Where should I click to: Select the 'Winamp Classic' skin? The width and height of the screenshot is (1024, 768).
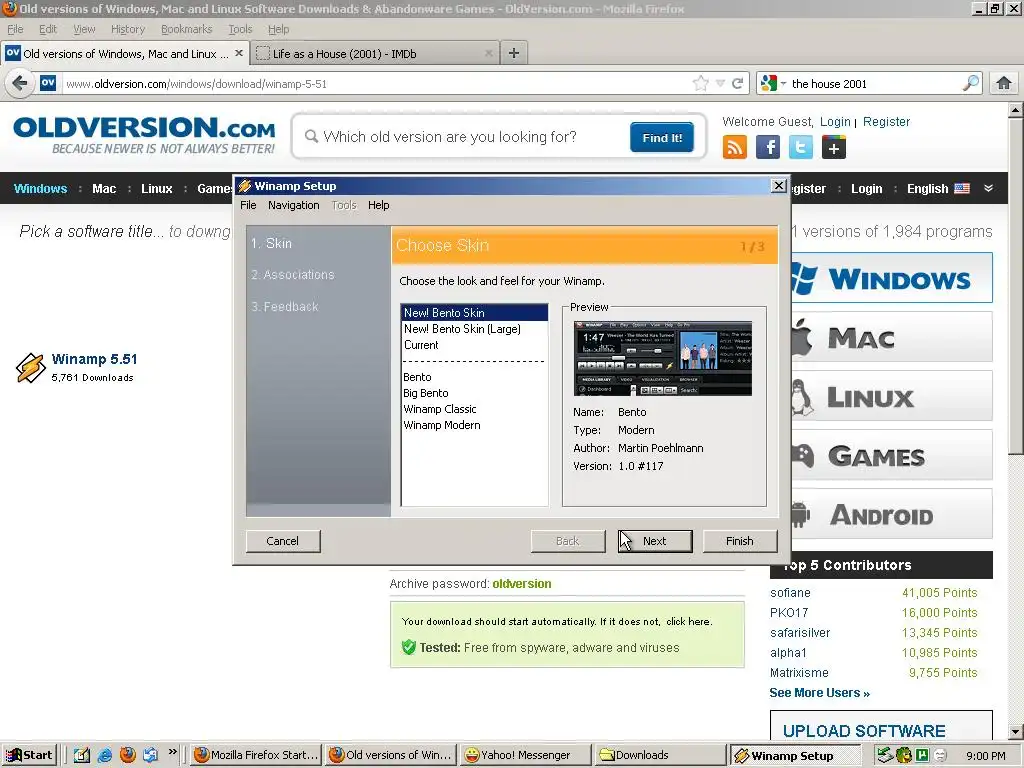coord(440,409)
